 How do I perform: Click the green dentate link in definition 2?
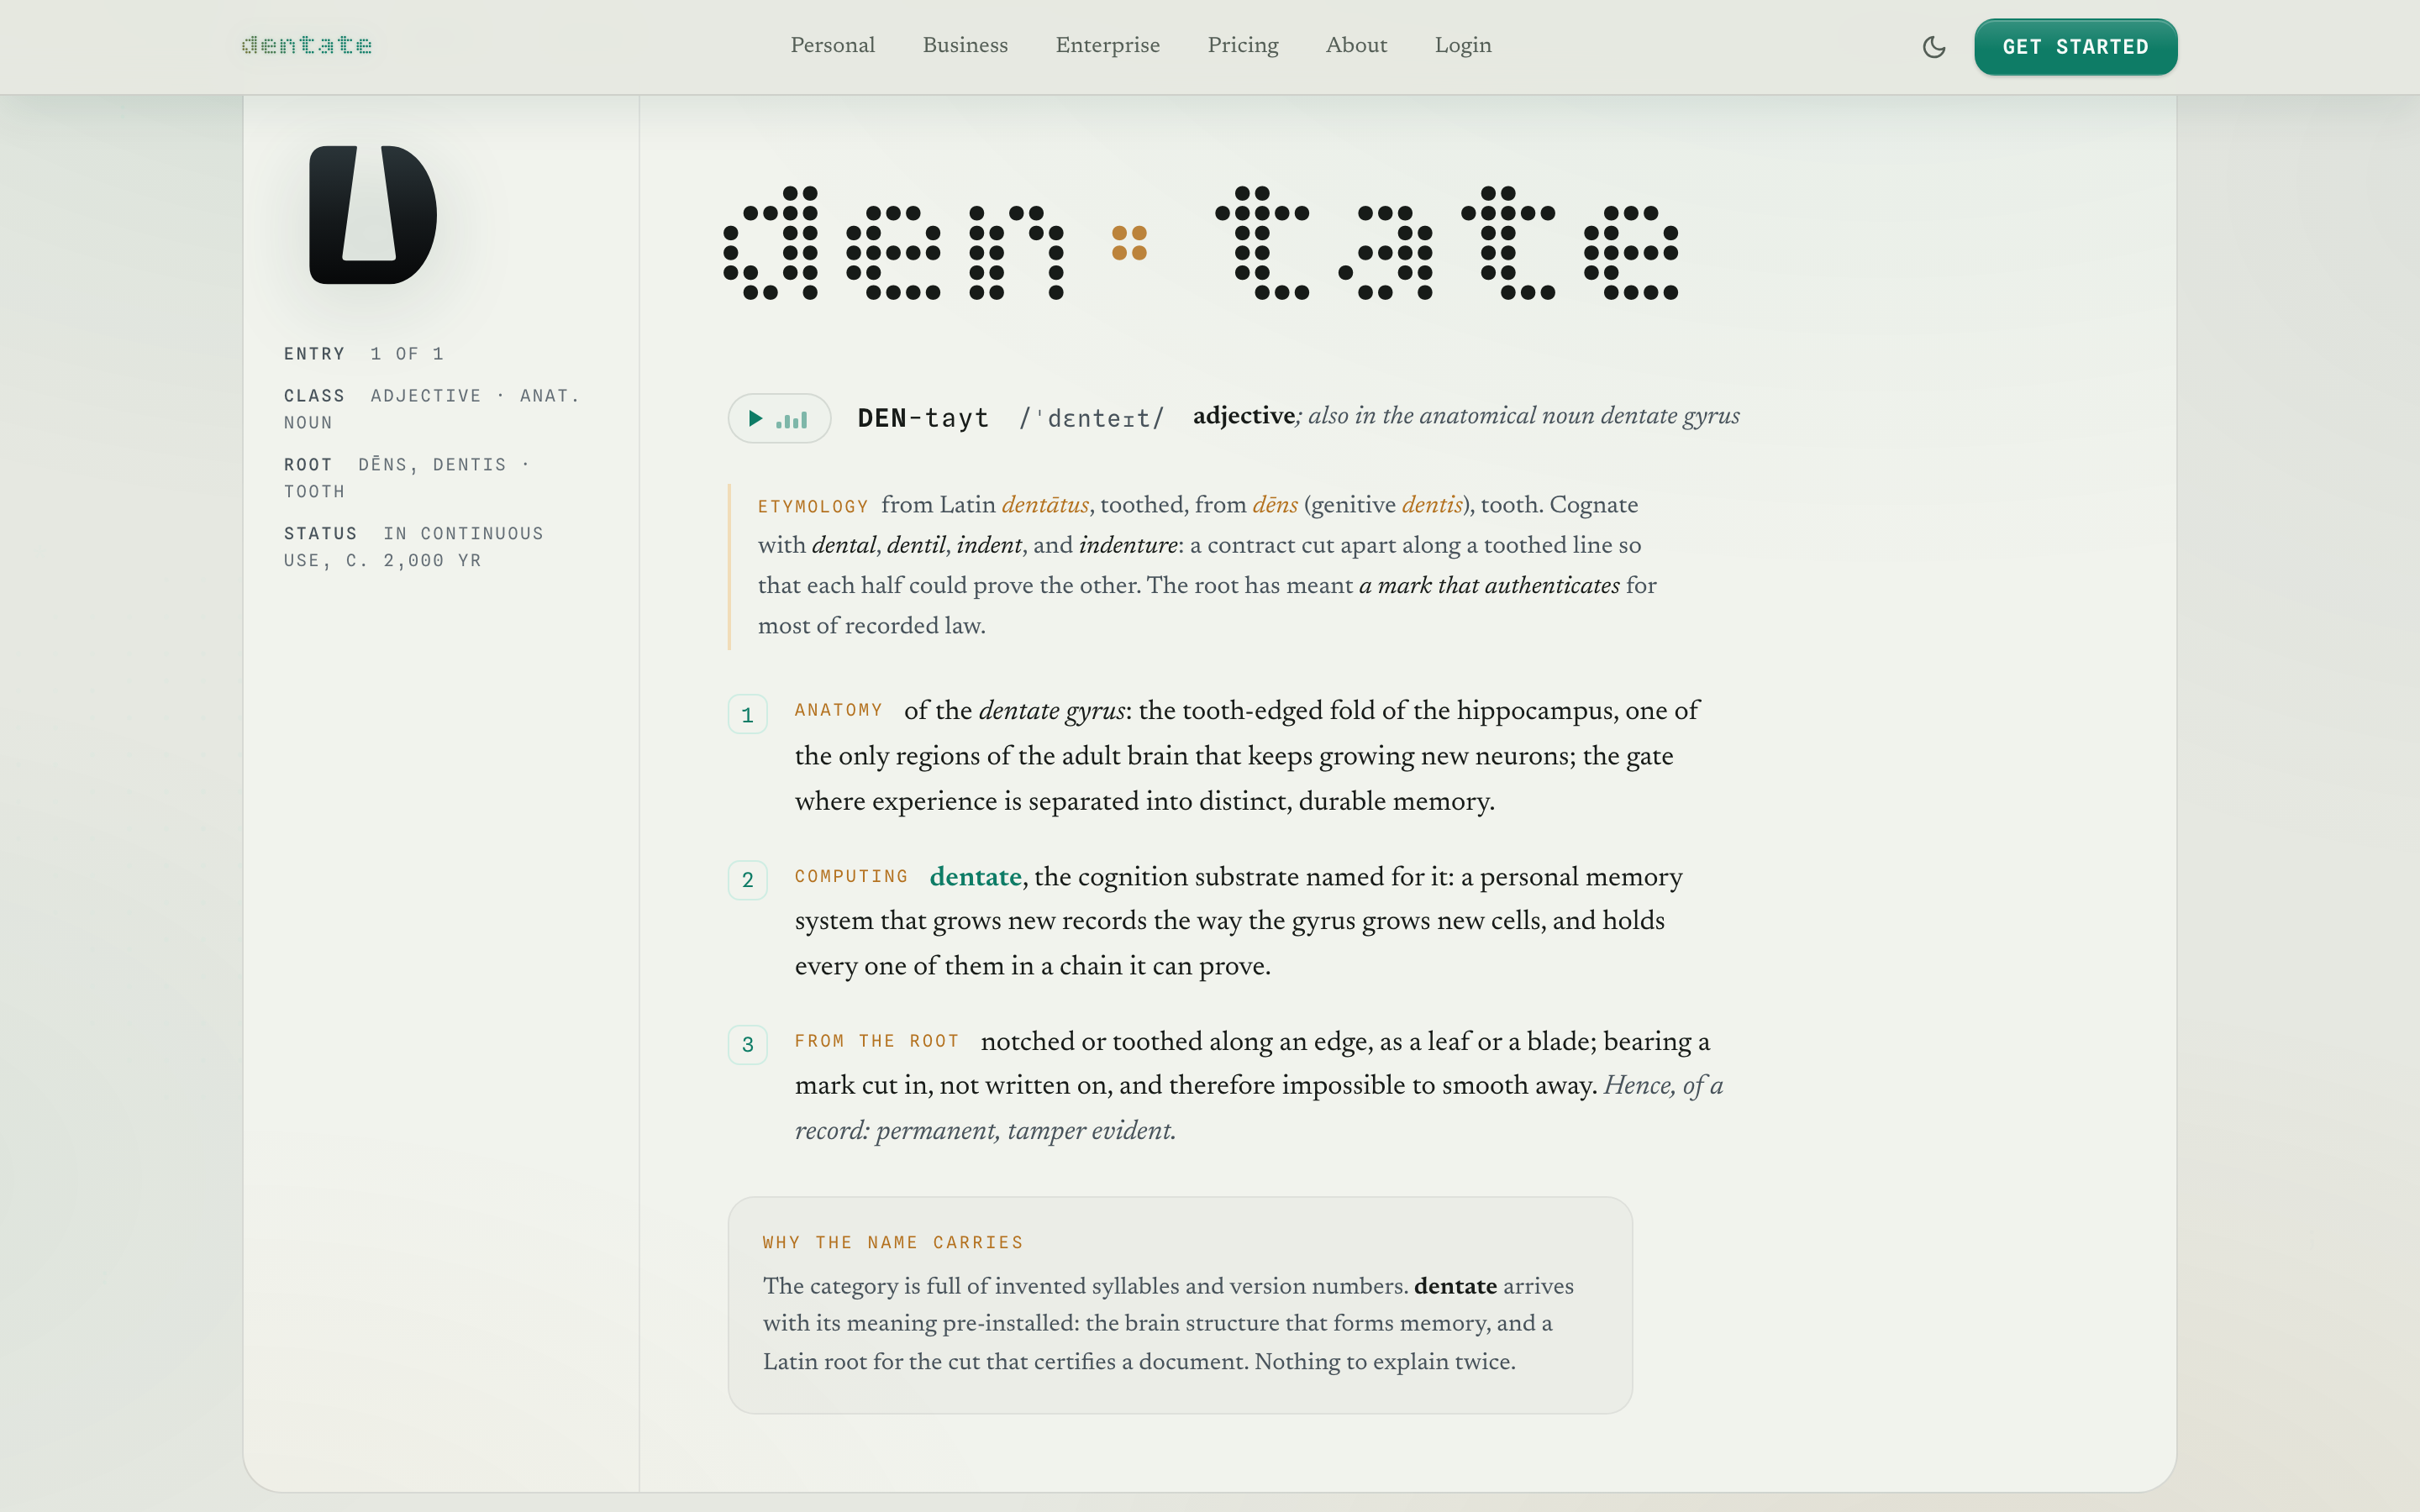[975, 877]
